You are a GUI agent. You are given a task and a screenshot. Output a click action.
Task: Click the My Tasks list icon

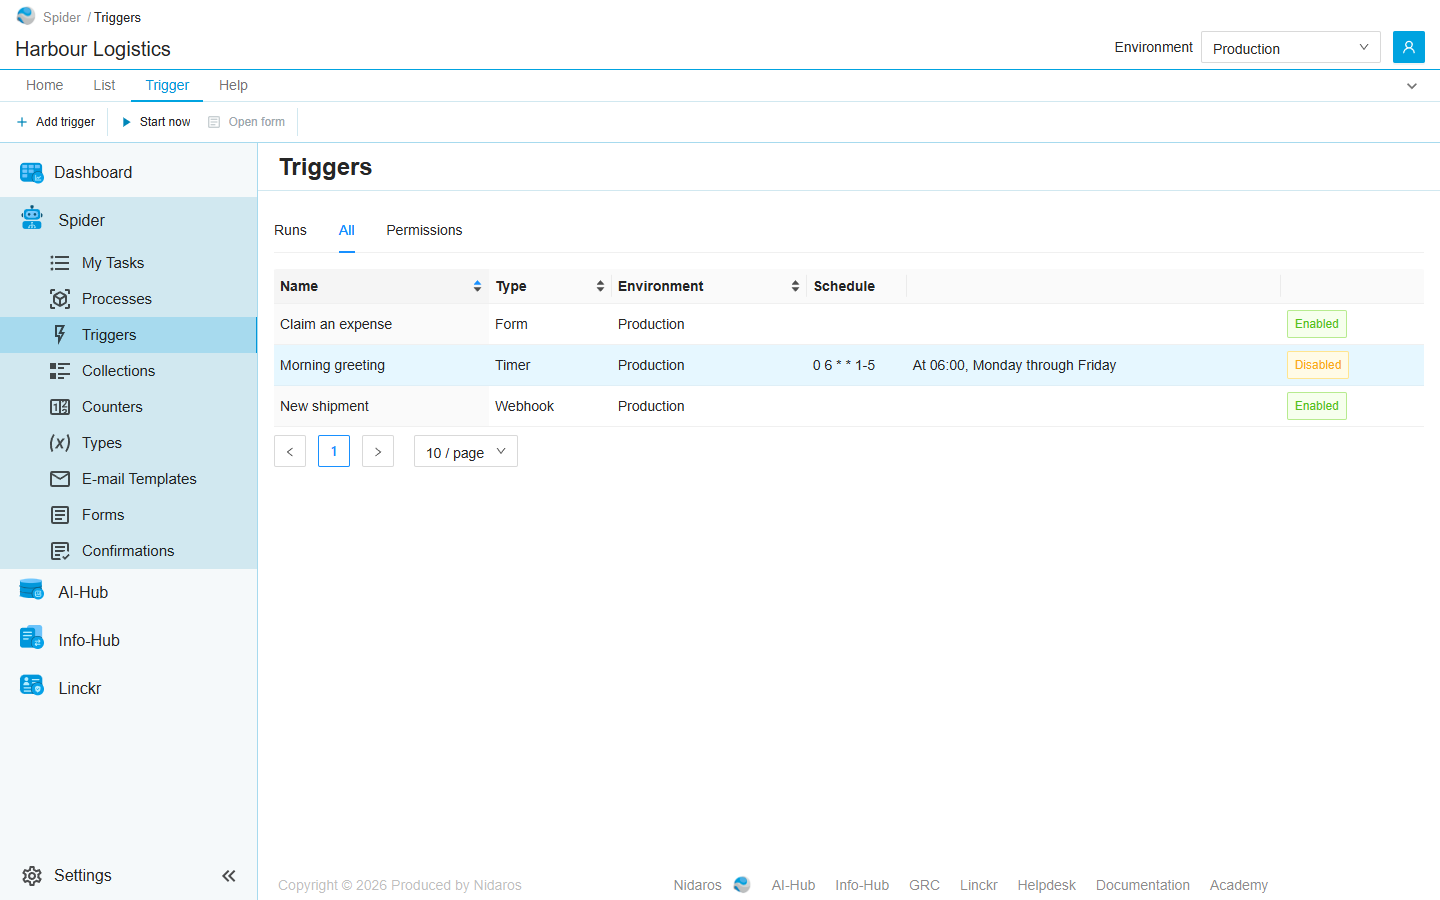click(x=60, y=263)
